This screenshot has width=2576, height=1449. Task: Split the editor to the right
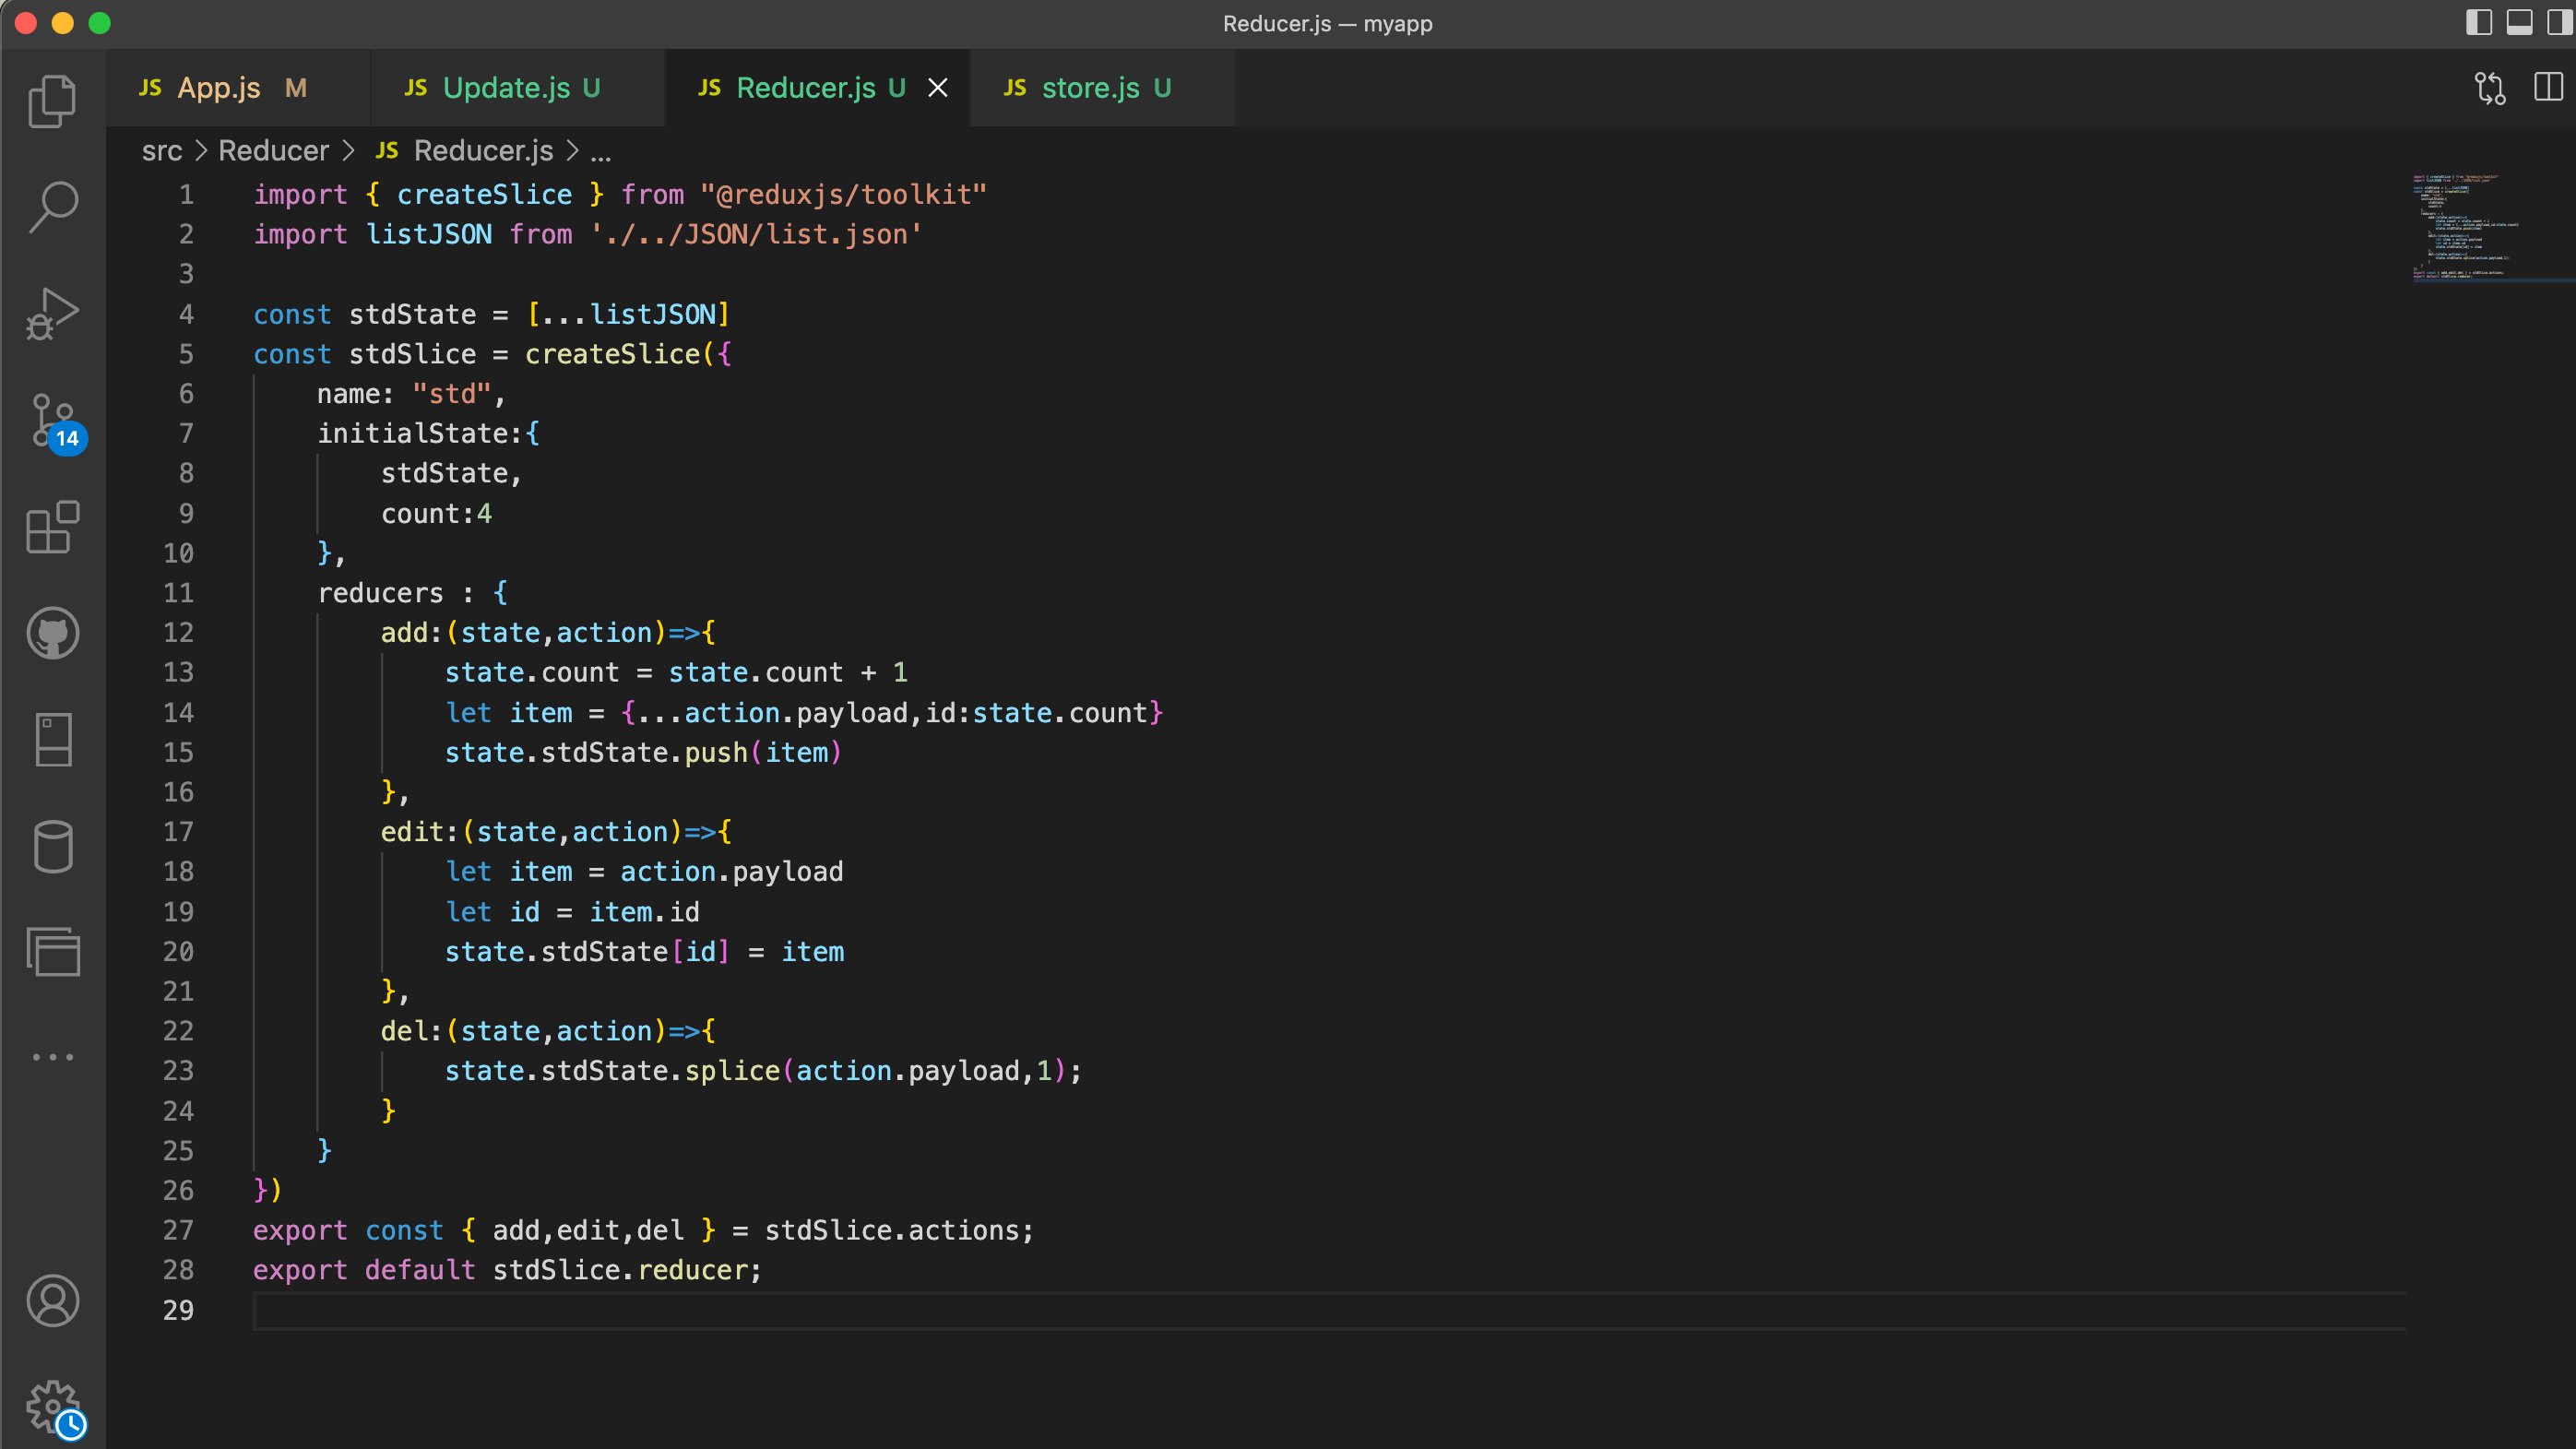coord(2549,87)
